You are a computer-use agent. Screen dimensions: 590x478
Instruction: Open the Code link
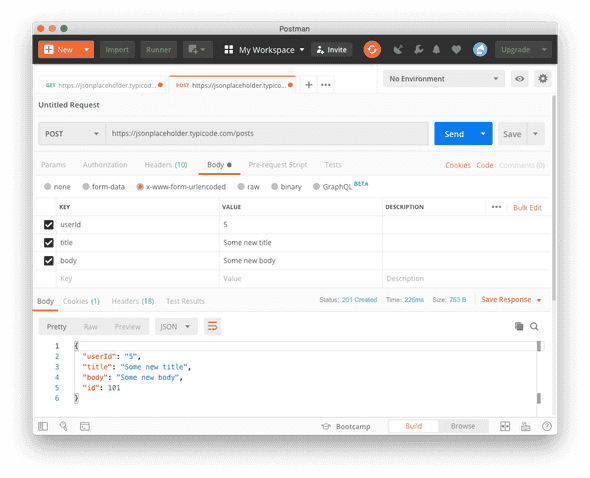pos(485,165)
